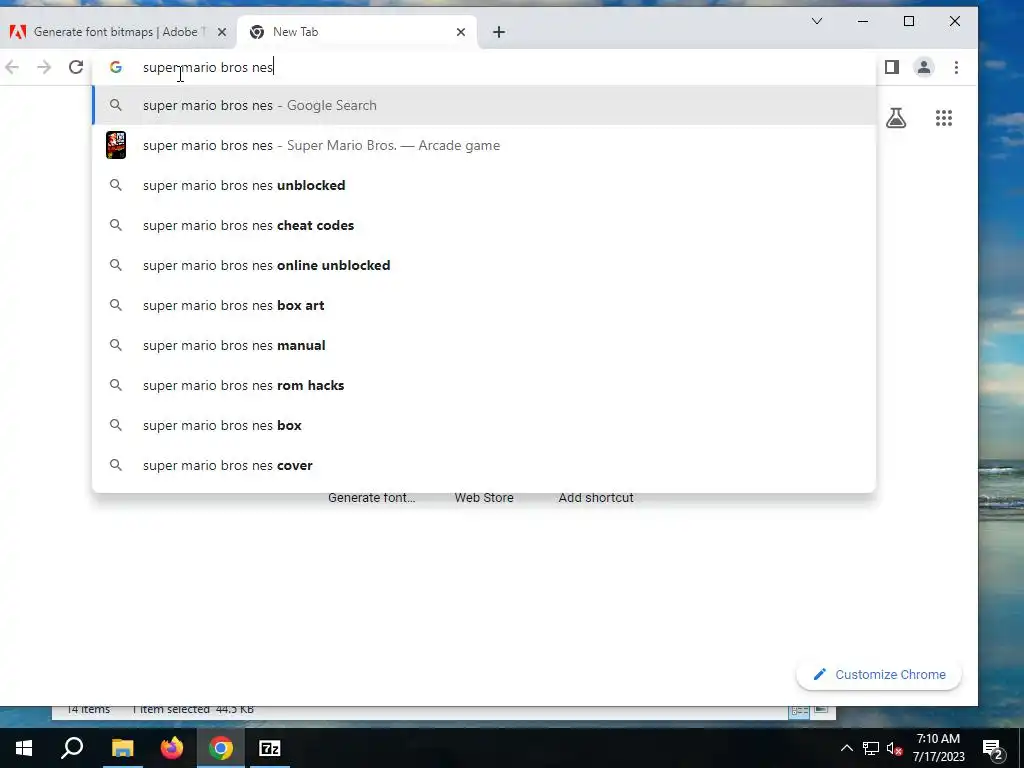Close the New Tab tab

coord(460,32)
